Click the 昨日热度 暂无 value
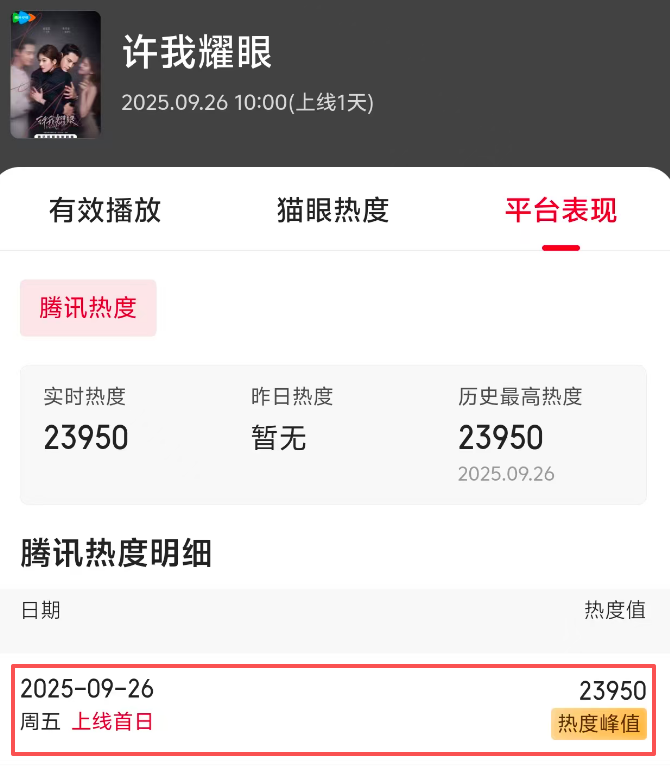Viewport: 670px width, 774px height. [278, 437]
